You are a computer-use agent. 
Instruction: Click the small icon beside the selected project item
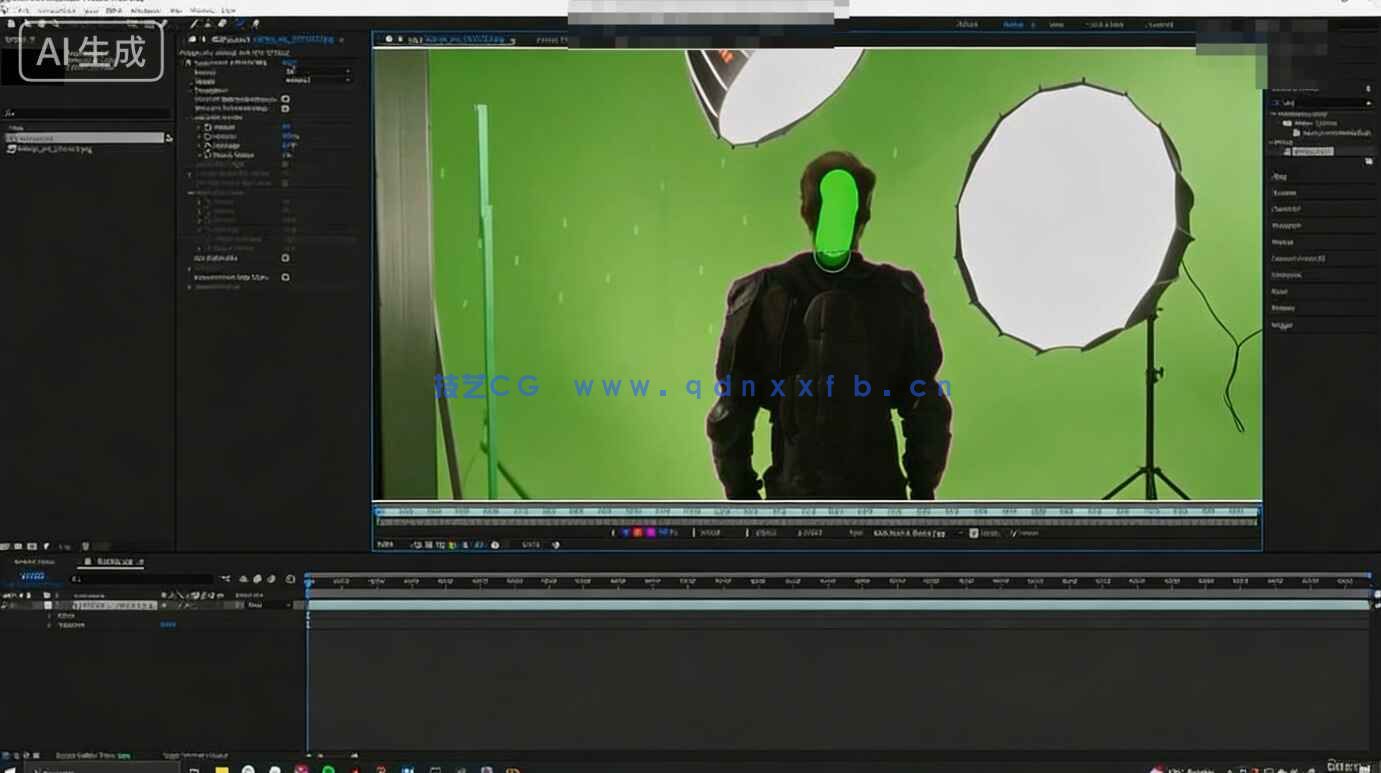tap(169, 138)
